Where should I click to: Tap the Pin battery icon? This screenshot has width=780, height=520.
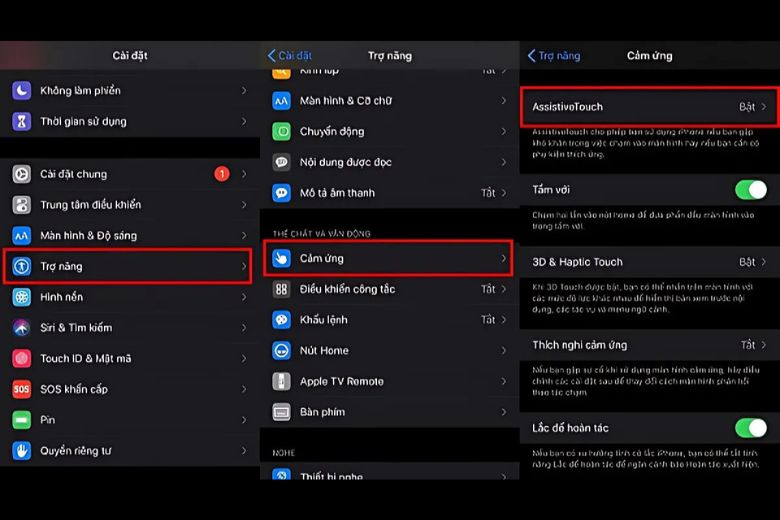21,420
